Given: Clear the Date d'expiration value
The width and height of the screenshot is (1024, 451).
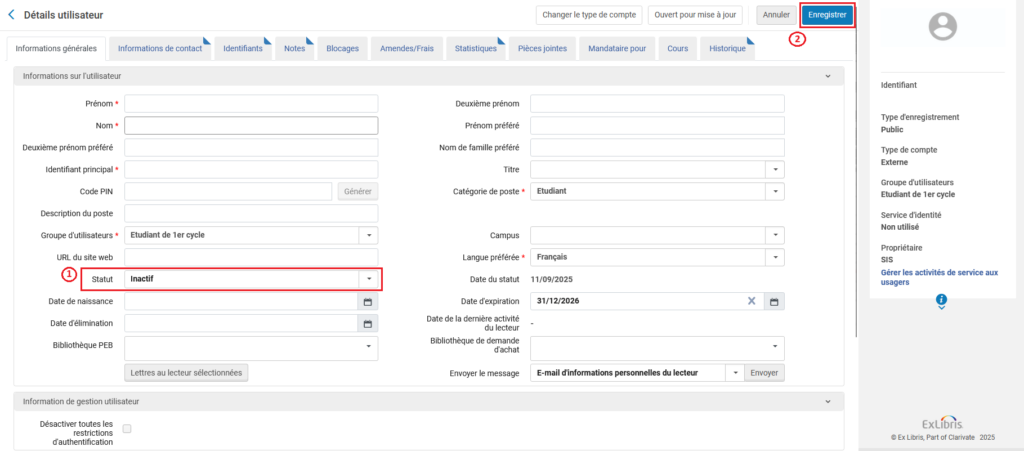Looking at the screenshot, I should point(751,301).
